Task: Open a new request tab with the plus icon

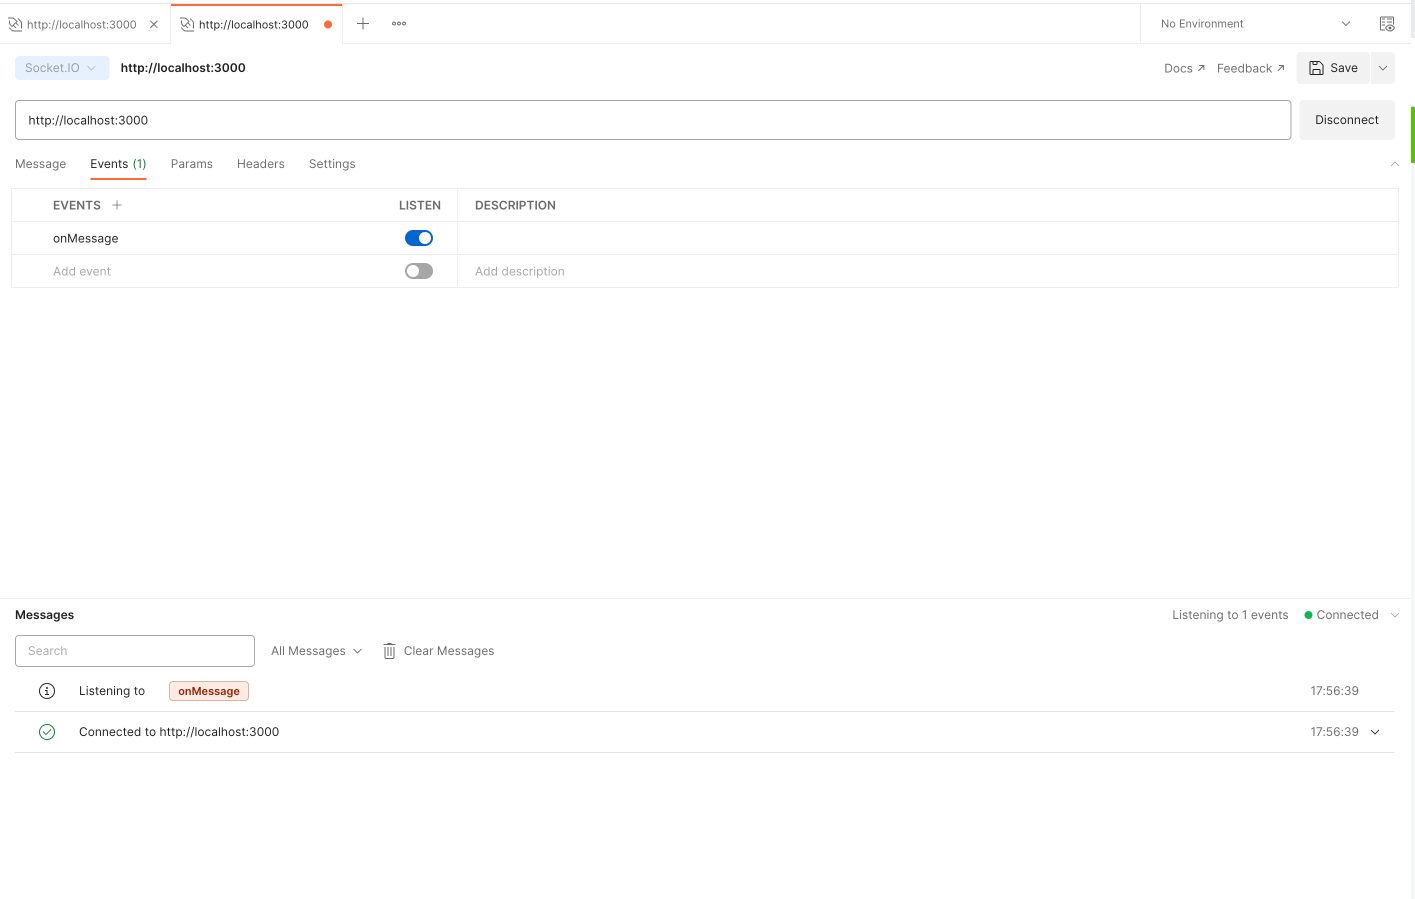Action: tap(363, 23)
